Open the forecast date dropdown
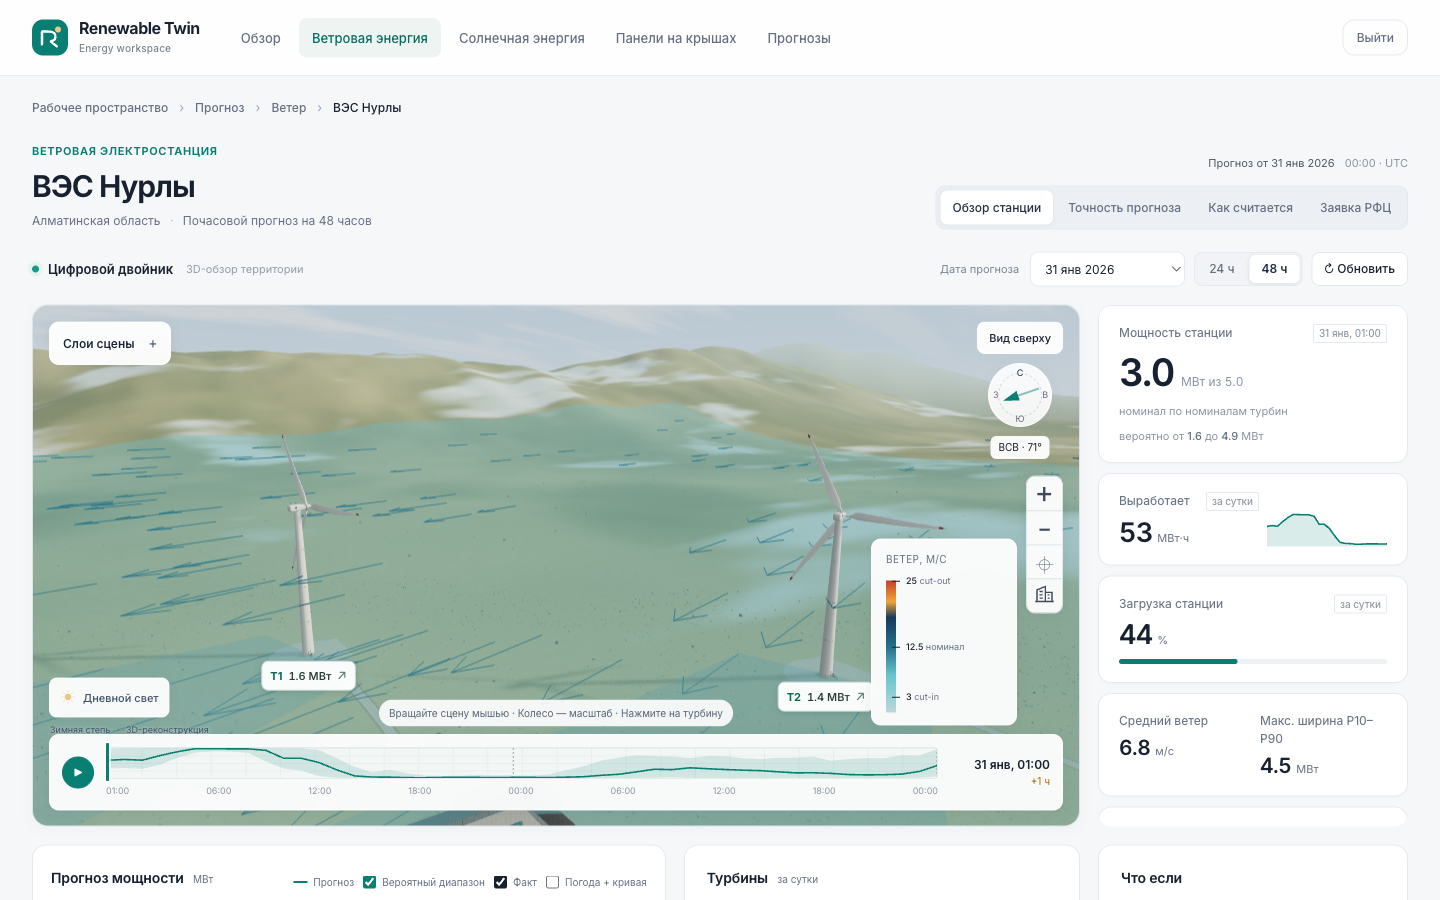Viewport: 1440px width, 900px height. [x=1107, y=269]
